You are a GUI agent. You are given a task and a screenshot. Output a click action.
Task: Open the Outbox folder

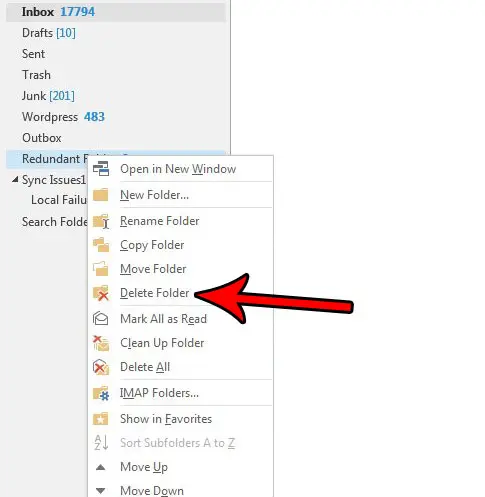click(x=116, y=138)
